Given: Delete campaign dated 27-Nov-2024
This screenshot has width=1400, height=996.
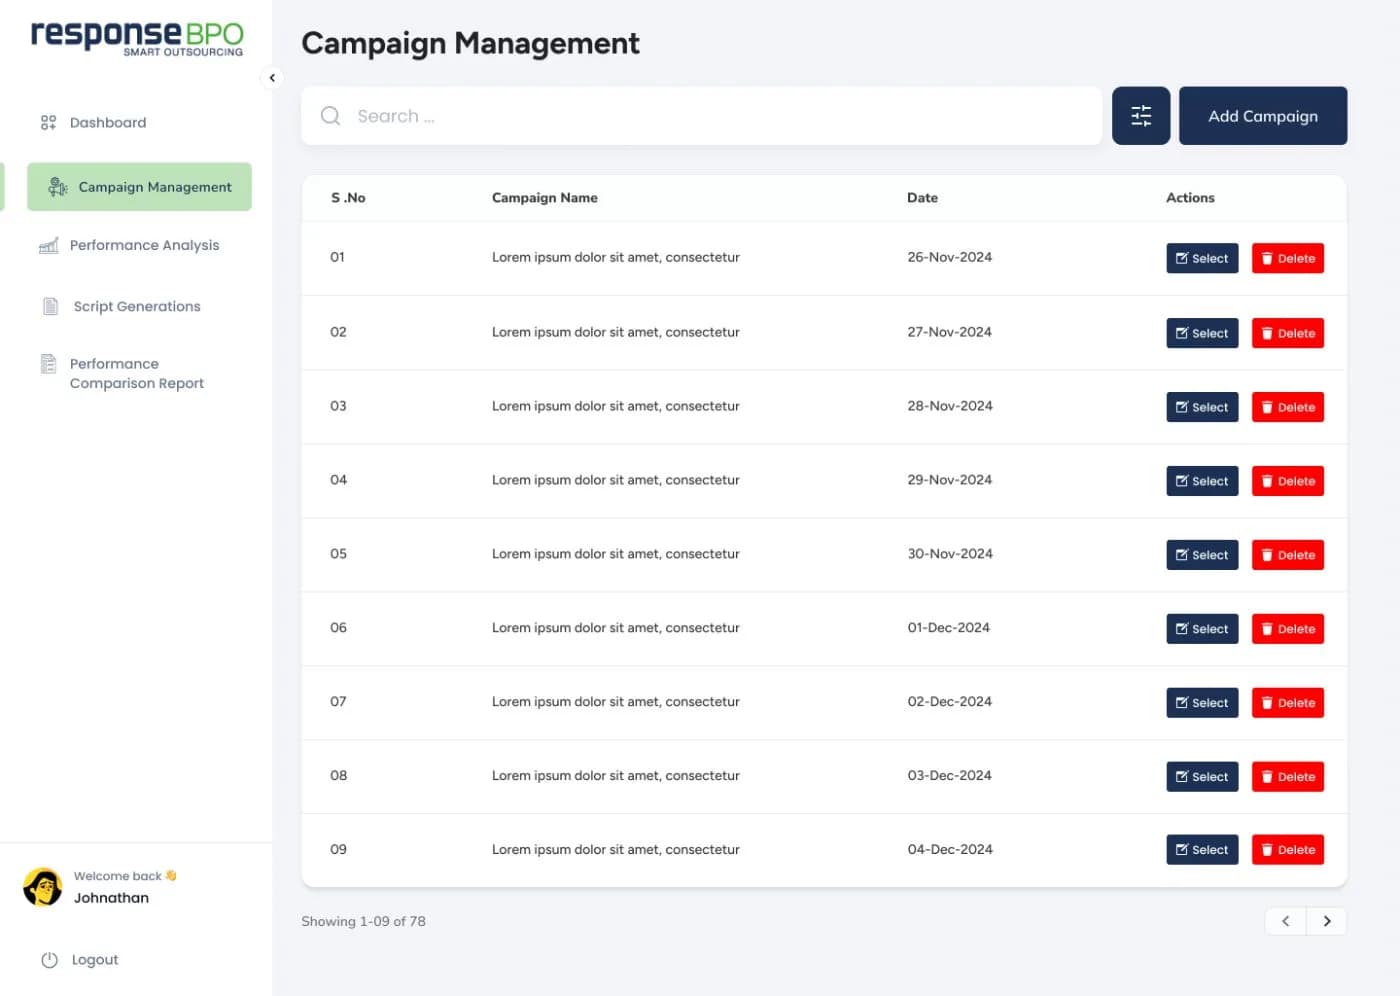Looking at the screenshot, I should tap(1288, 333).
